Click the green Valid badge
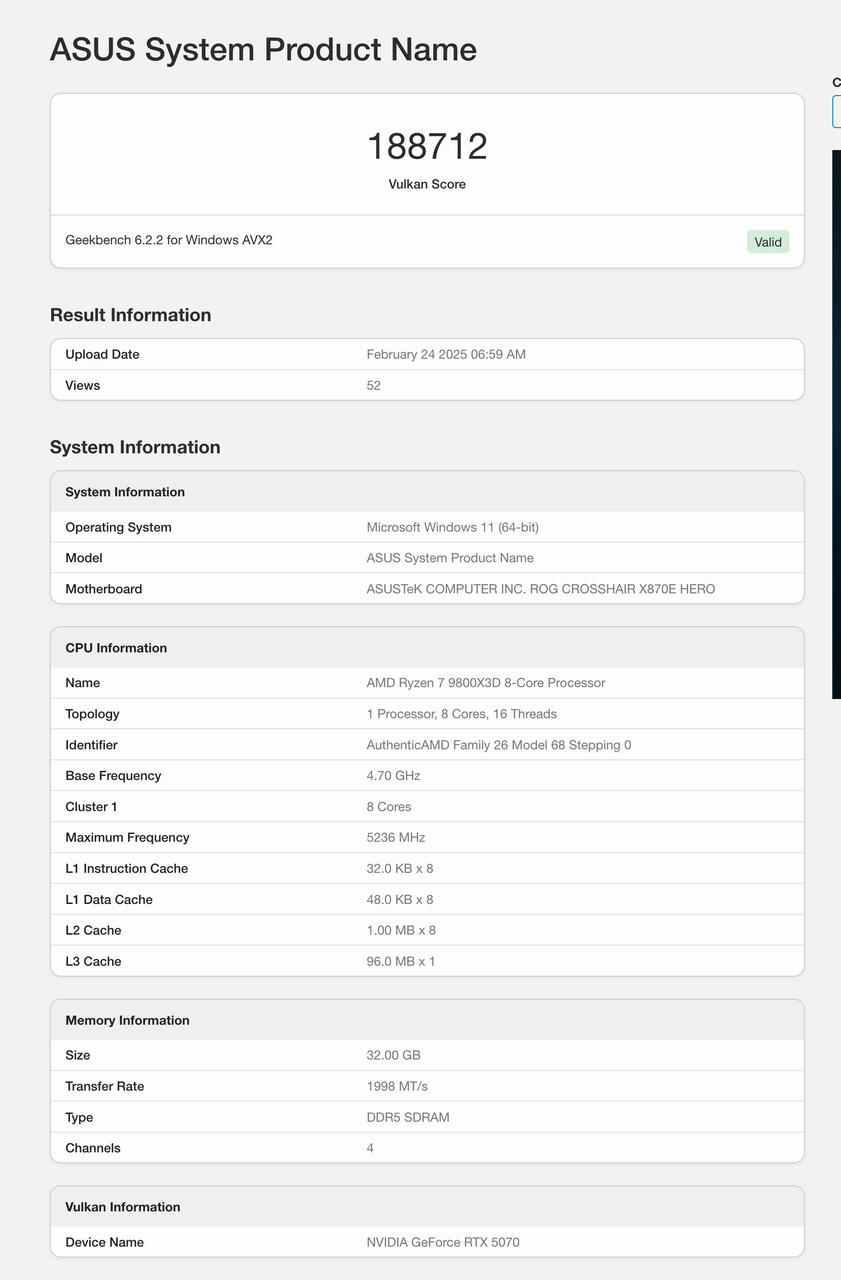 coord(767,242)
